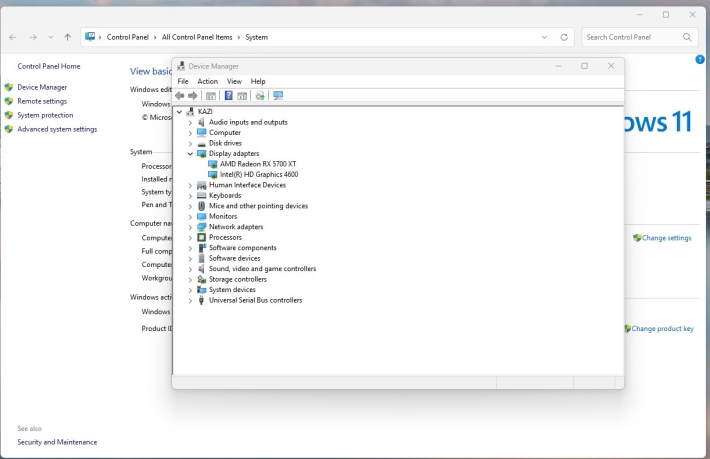Click the Audio inputs and outputs speaker icon

pyautogui.click(x=201, y=122)
